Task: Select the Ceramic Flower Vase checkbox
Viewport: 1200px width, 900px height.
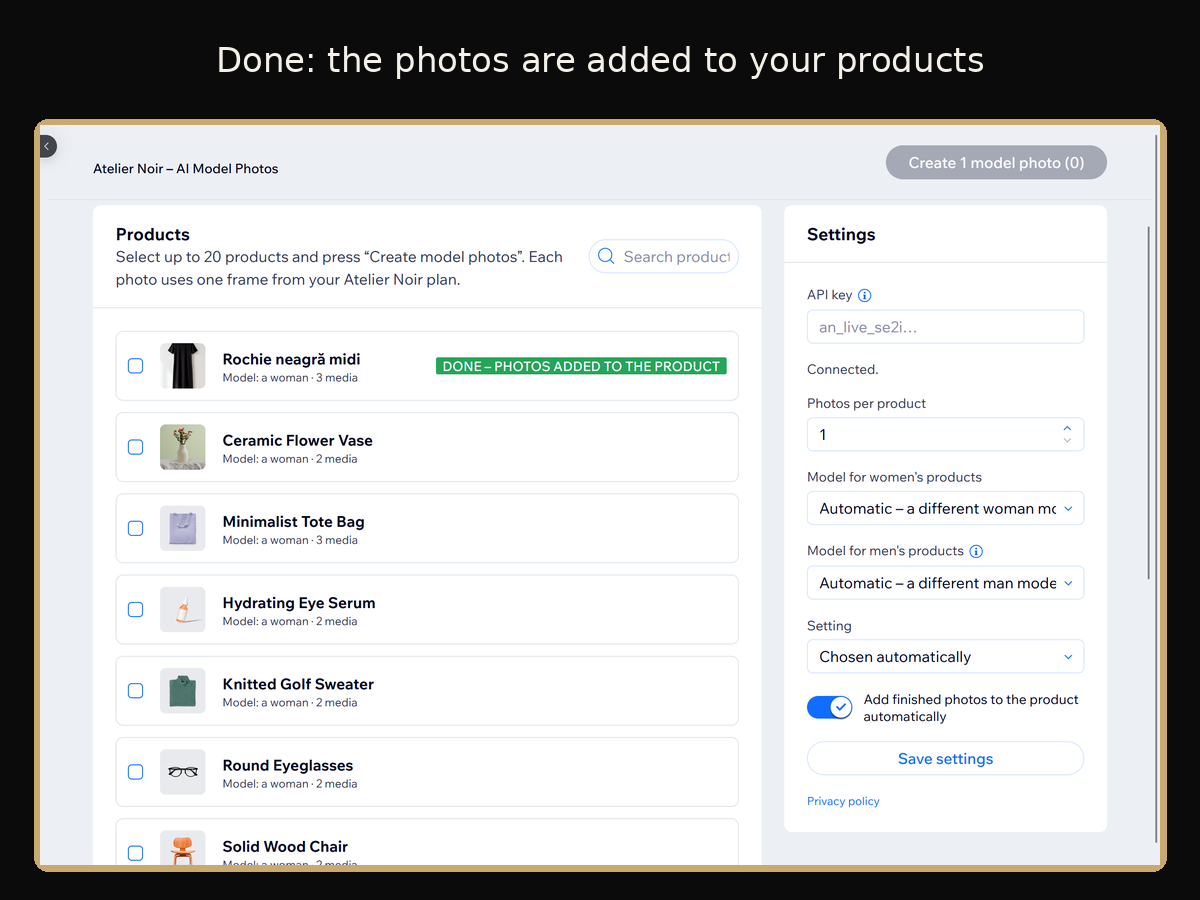Action: tap(136, 447)
